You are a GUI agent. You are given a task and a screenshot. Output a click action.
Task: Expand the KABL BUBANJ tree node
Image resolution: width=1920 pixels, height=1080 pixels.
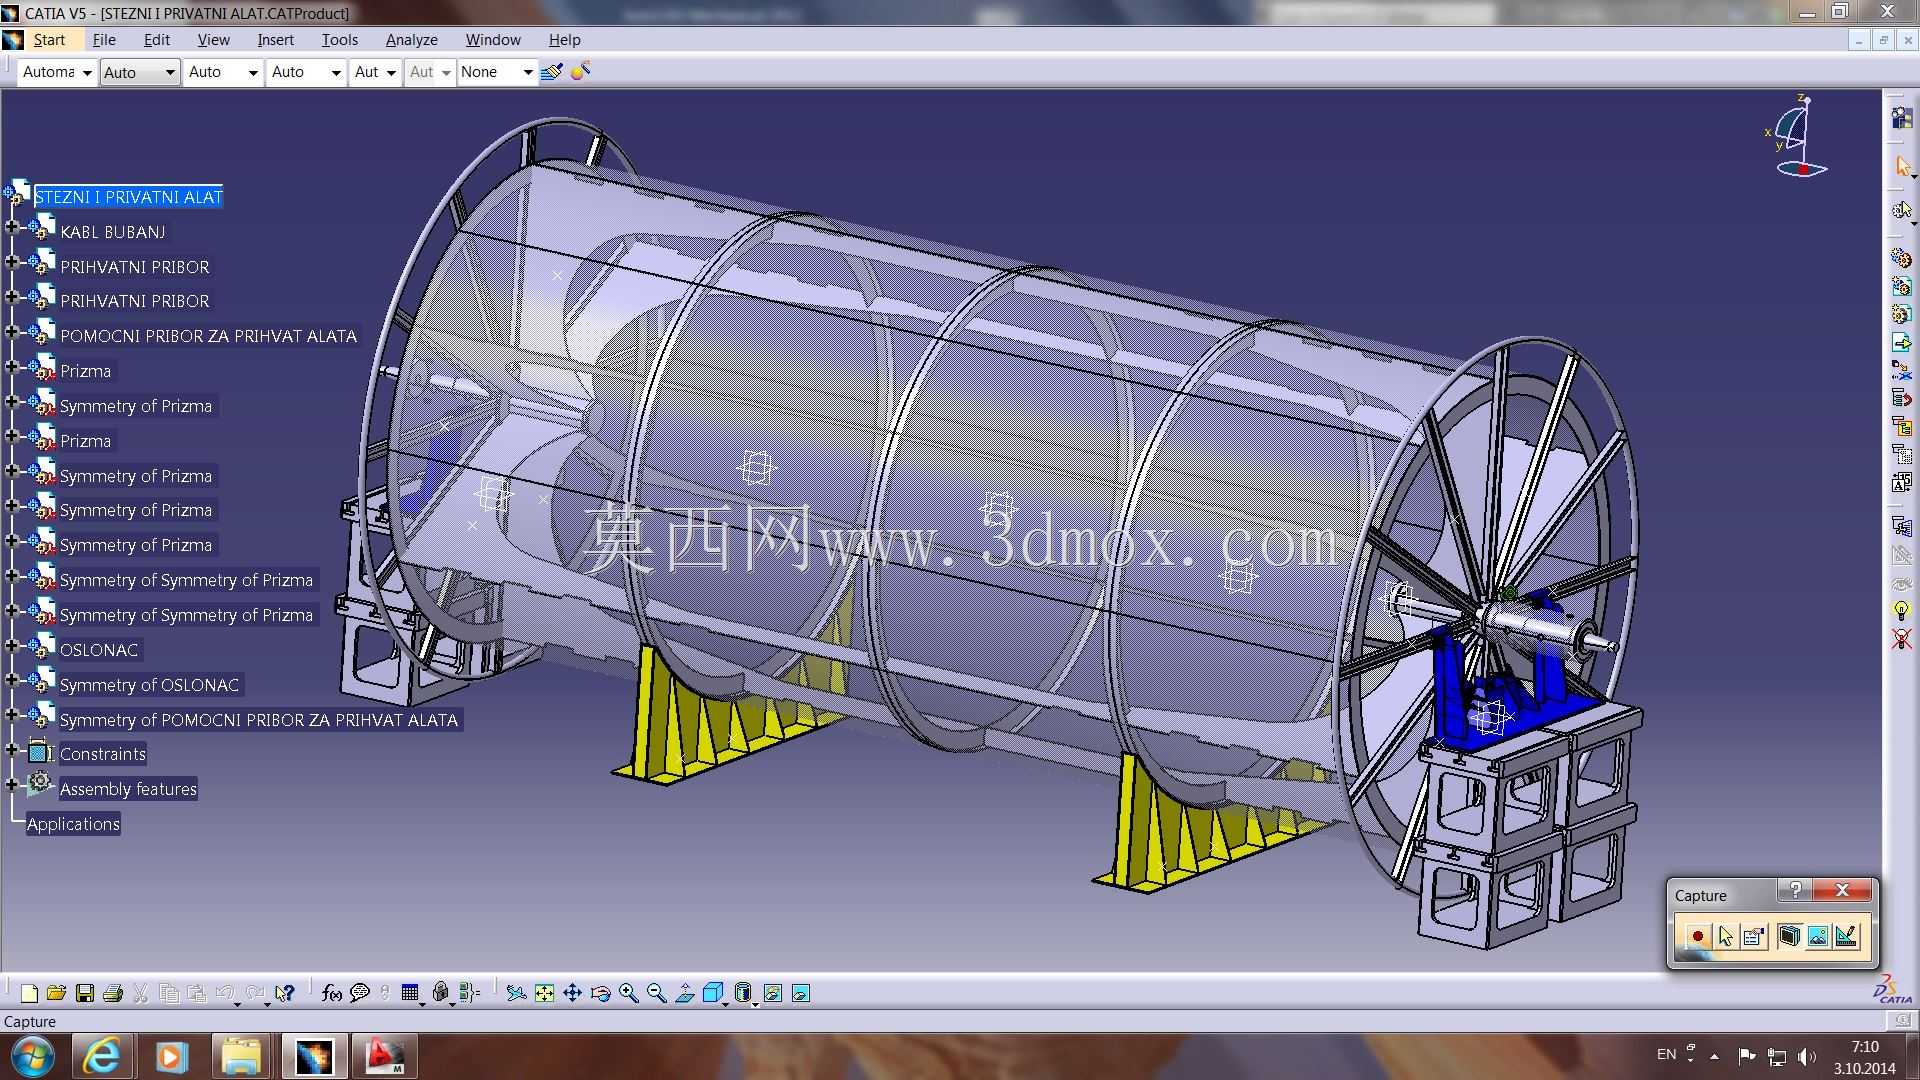coord(12,228)
